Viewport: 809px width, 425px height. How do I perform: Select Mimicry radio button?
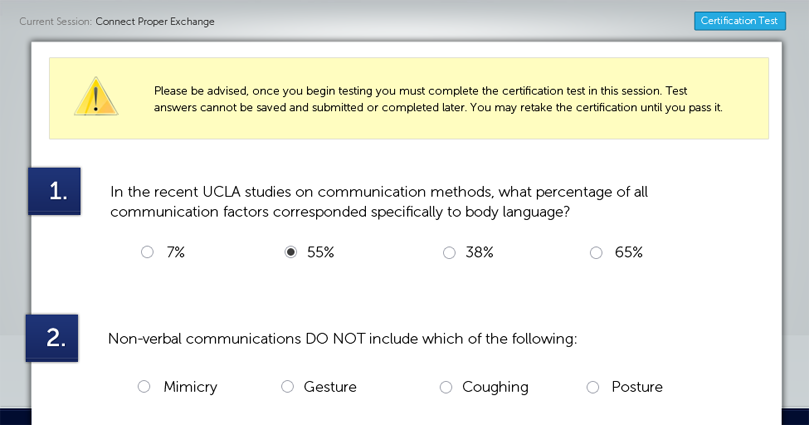[144, 387]
